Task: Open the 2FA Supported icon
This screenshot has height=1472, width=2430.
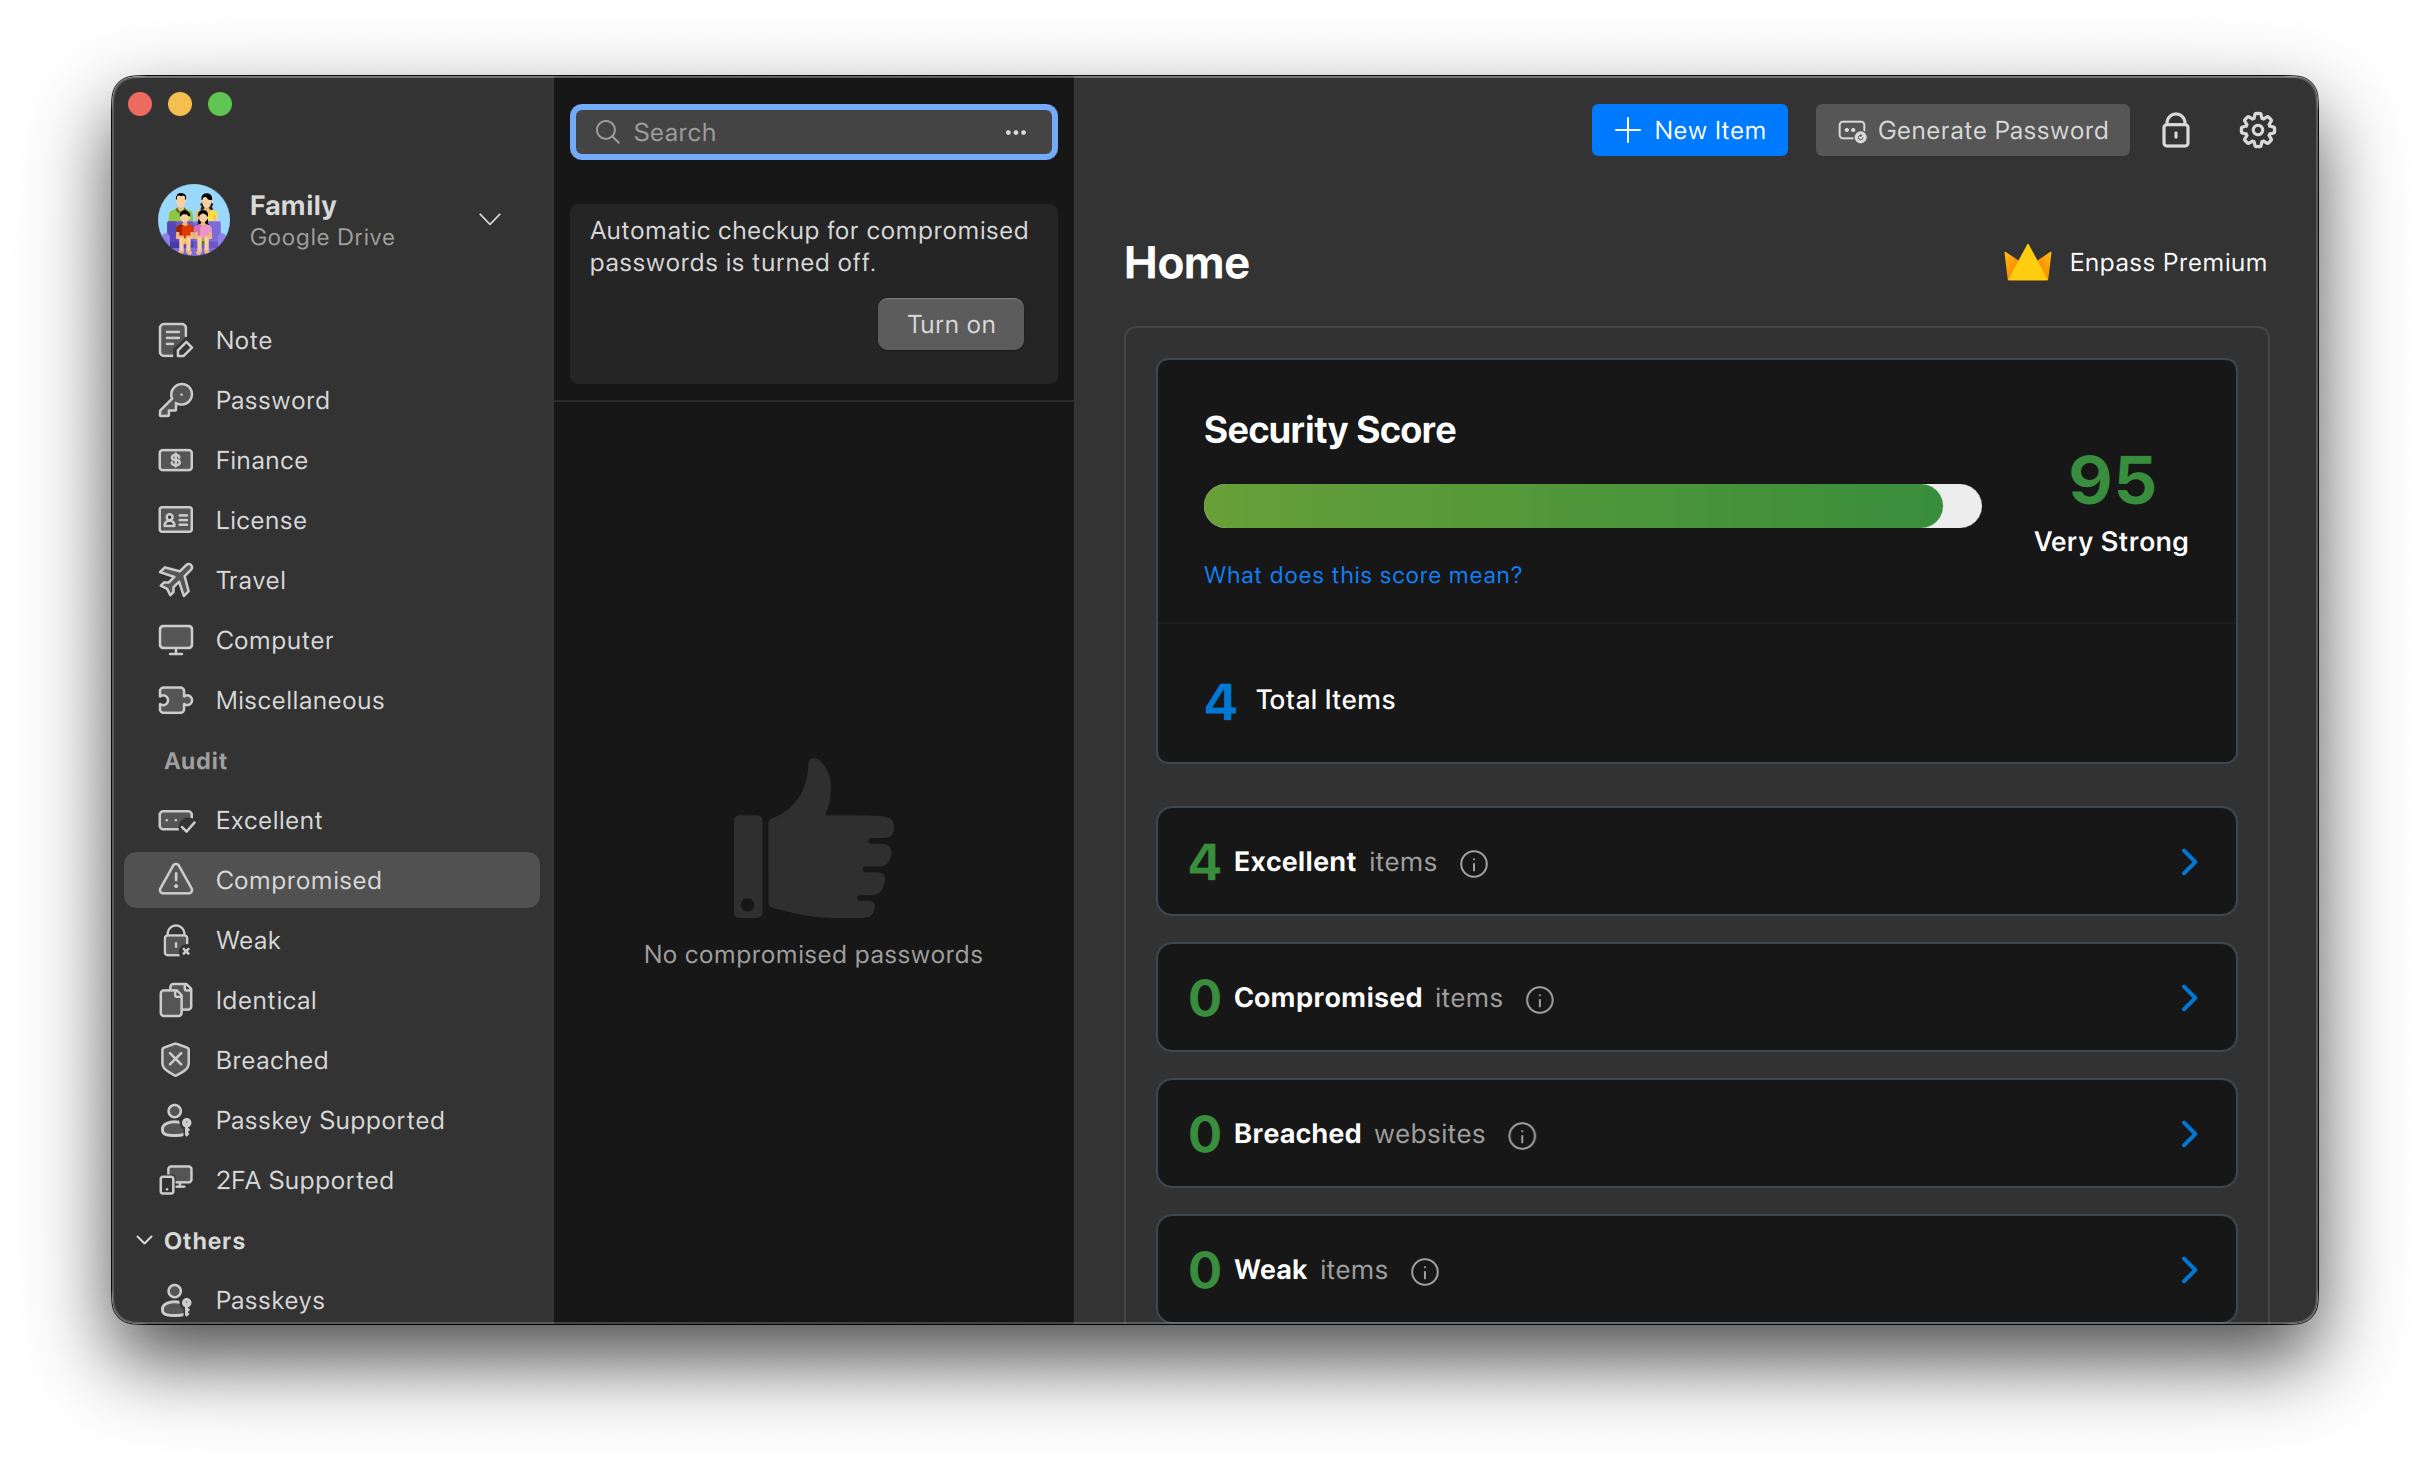Action: tap(175, 1180)
